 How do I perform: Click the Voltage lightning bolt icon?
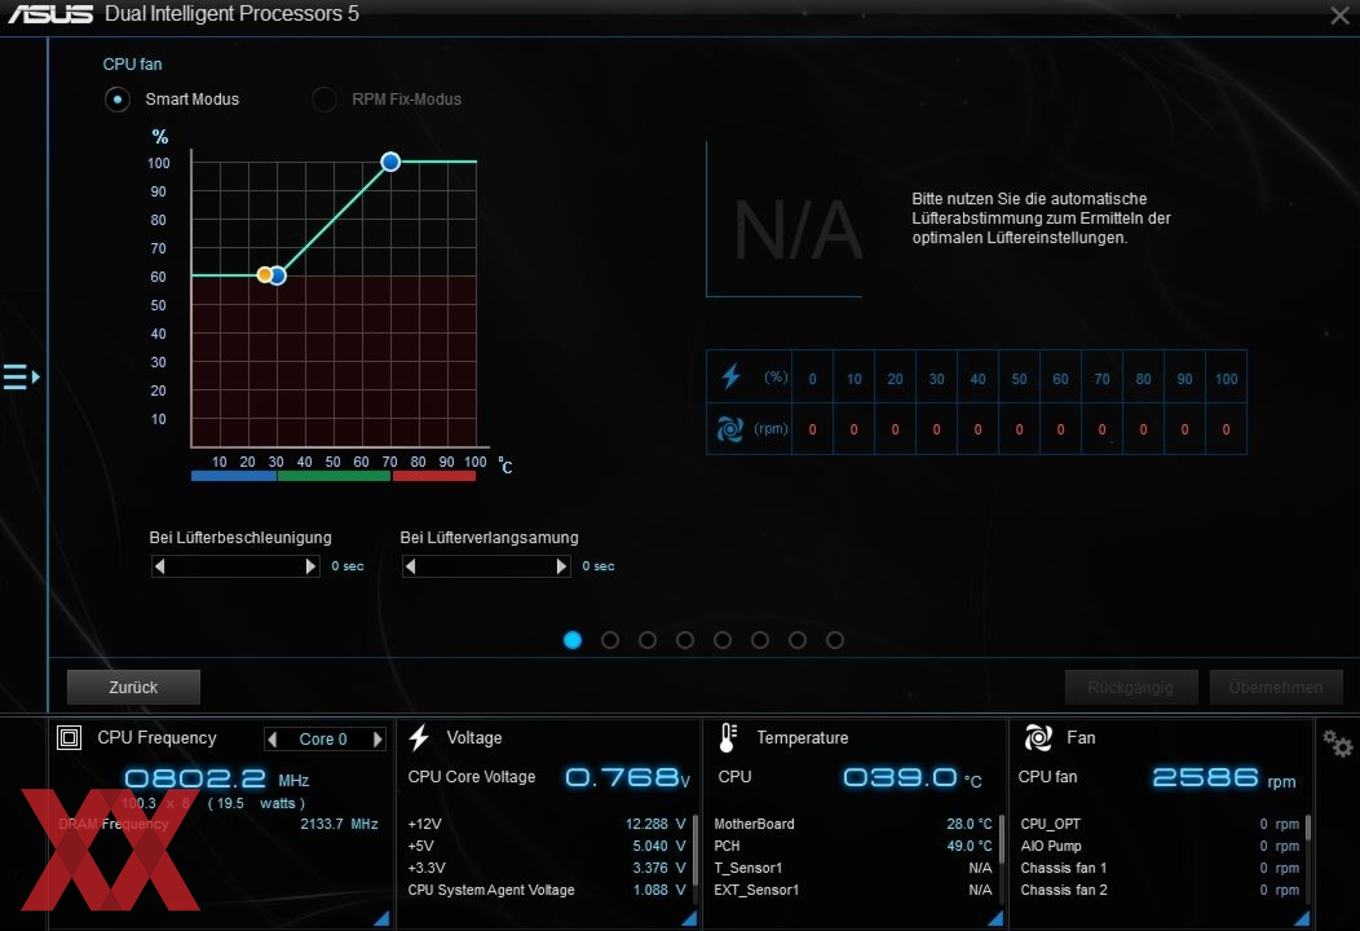[x=419, y=738]
